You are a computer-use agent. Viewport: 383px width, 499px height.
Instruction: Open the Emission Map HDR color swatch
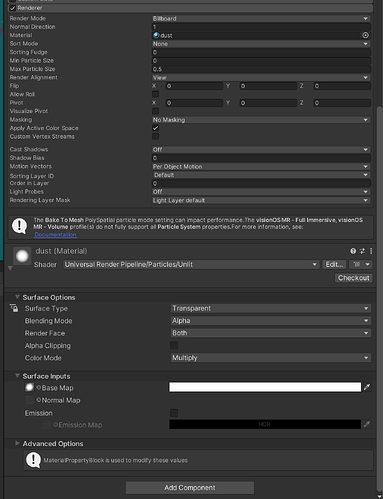265,424
